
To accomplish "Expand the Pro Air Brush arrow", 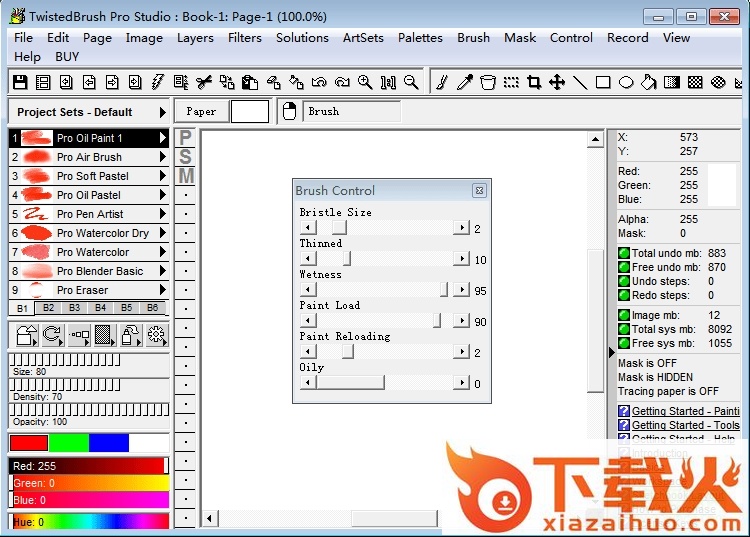I will click(x=163, y=157).
